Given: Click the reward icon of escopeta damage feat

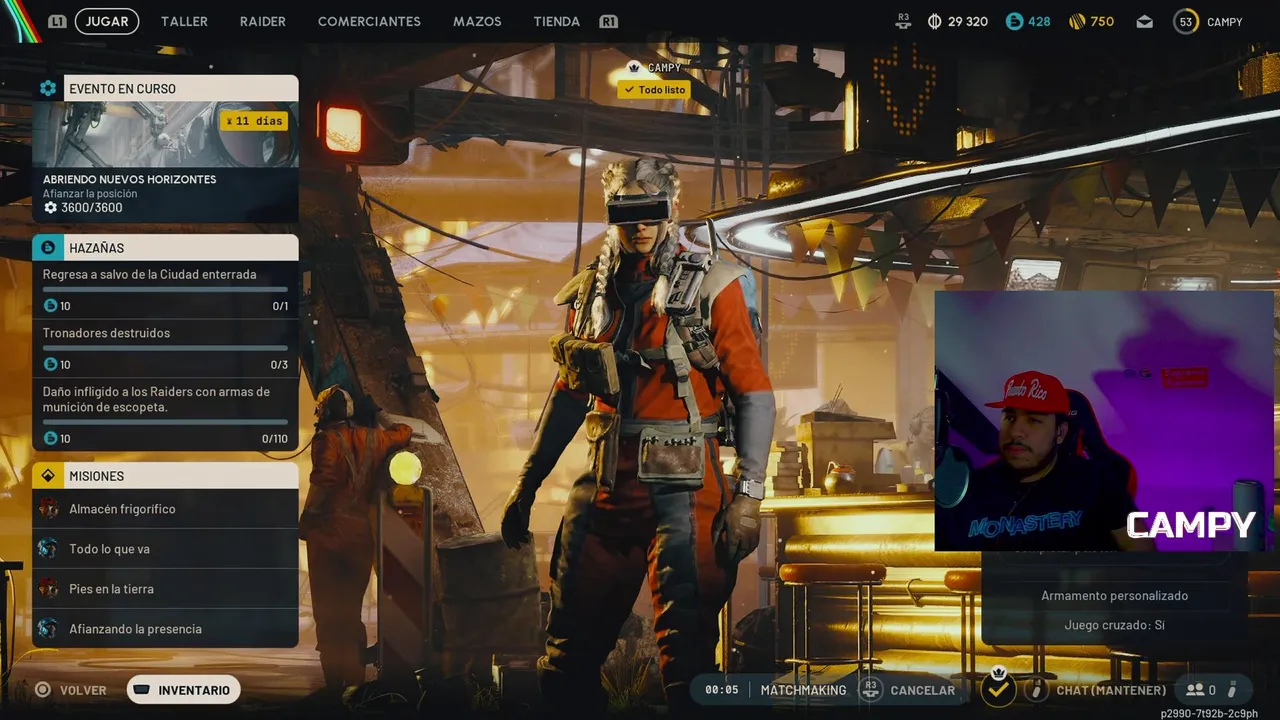Looking at the screenshot, I should (x=51, y=438).
